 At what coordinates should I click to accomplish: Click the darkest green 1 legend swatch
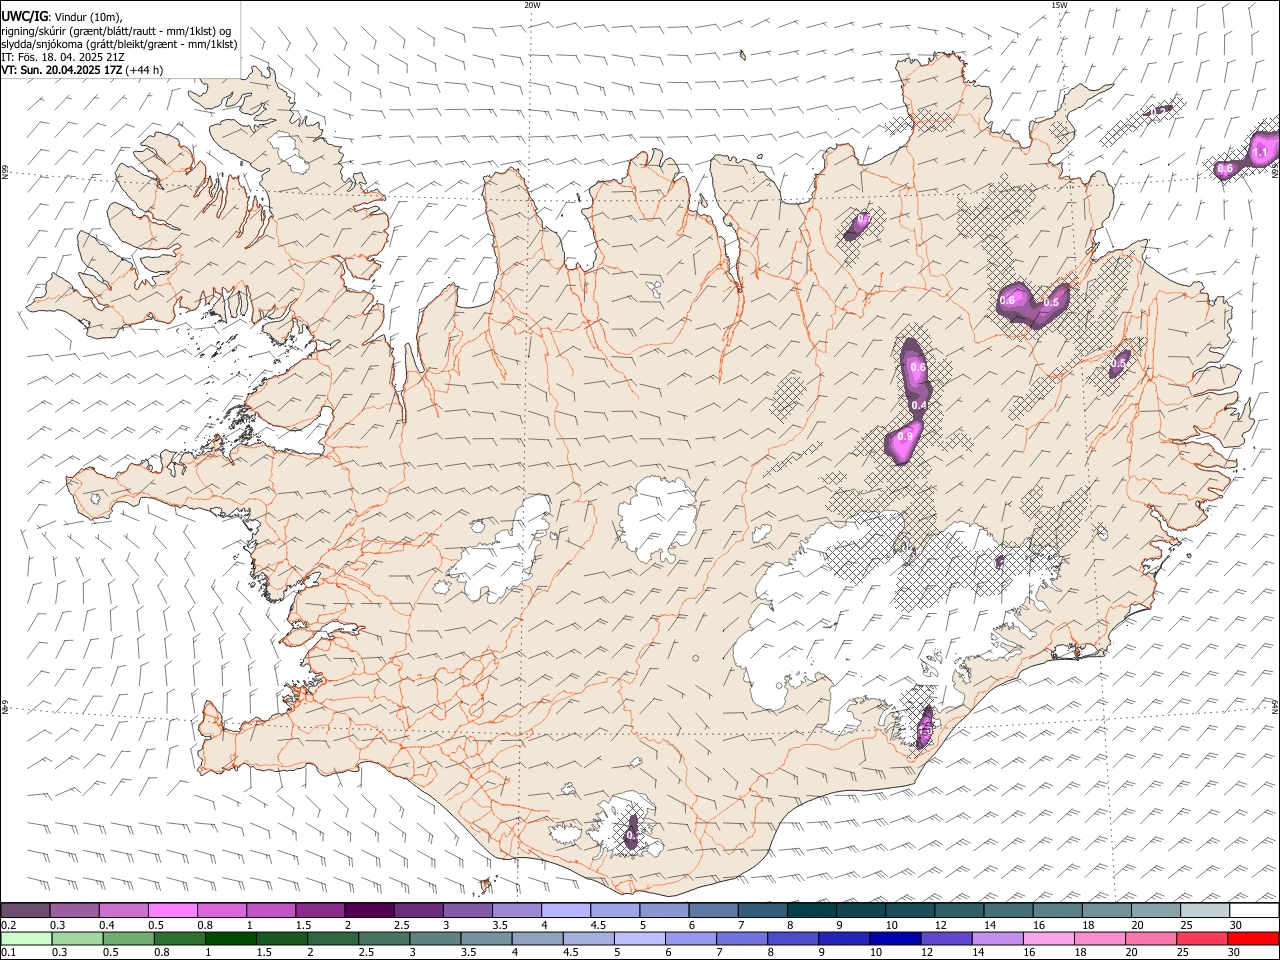tap(231, 938)
